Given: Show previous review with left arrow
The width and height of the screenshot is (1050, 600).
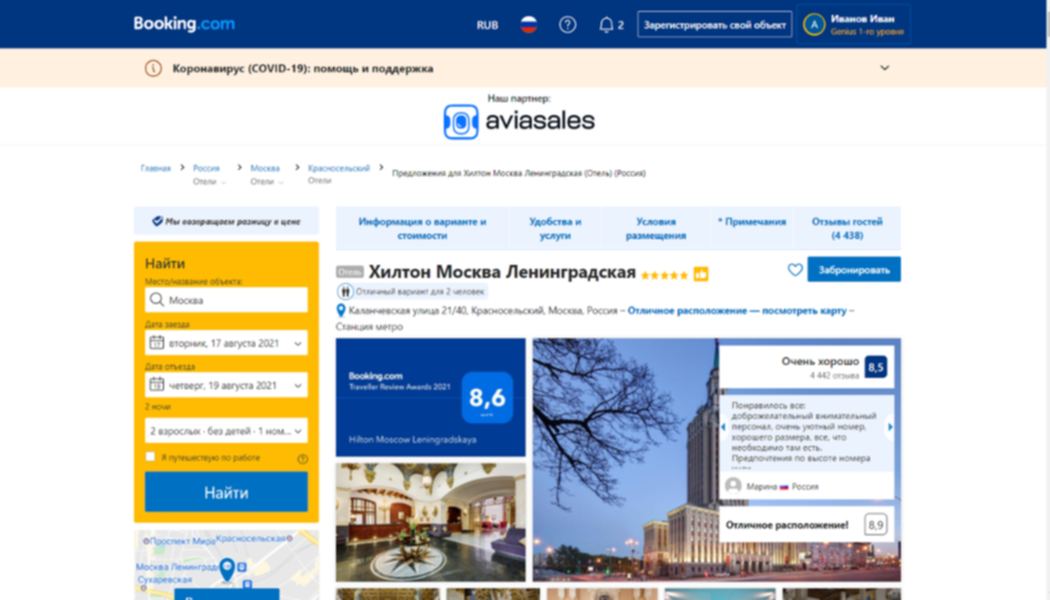Looking at the screenshot, I should click(723, 427).
